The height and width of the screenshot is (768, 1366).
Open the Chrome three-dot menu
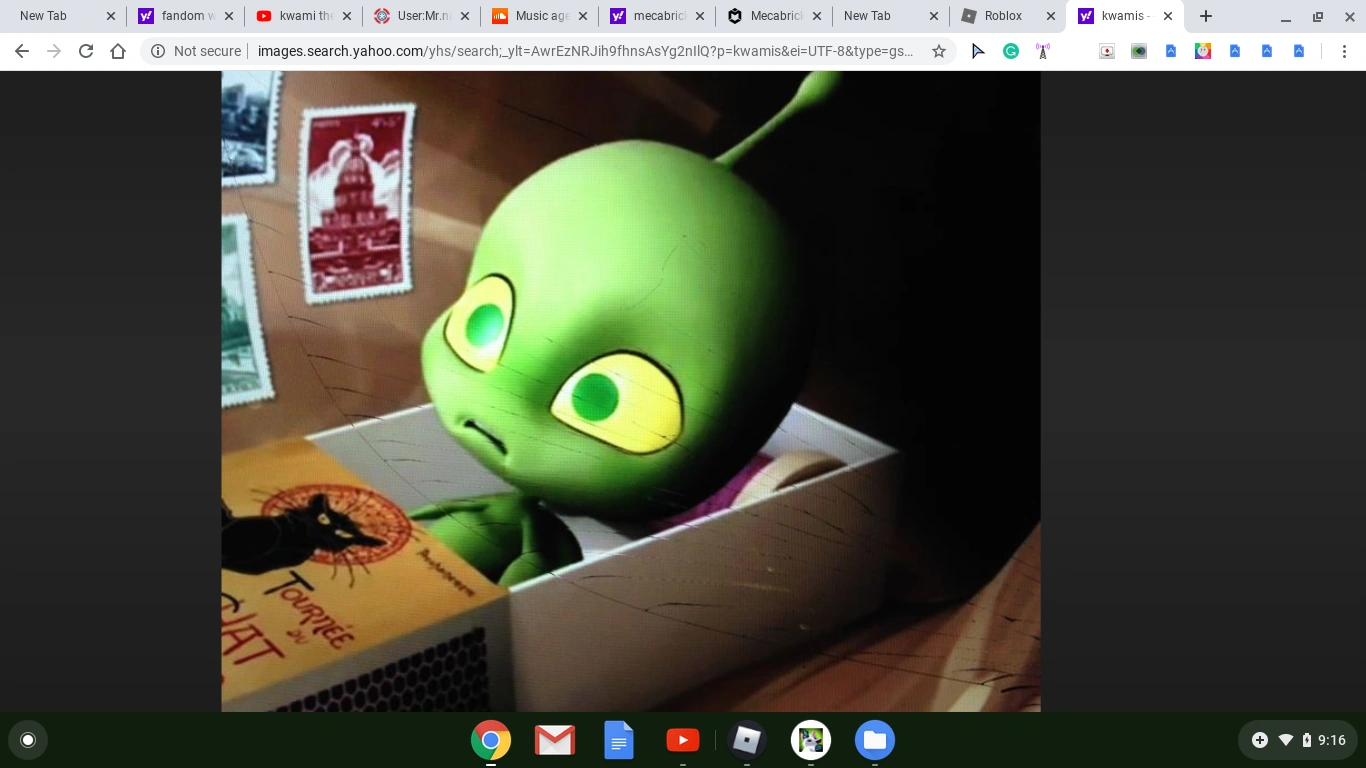(x=1345, y=51)
